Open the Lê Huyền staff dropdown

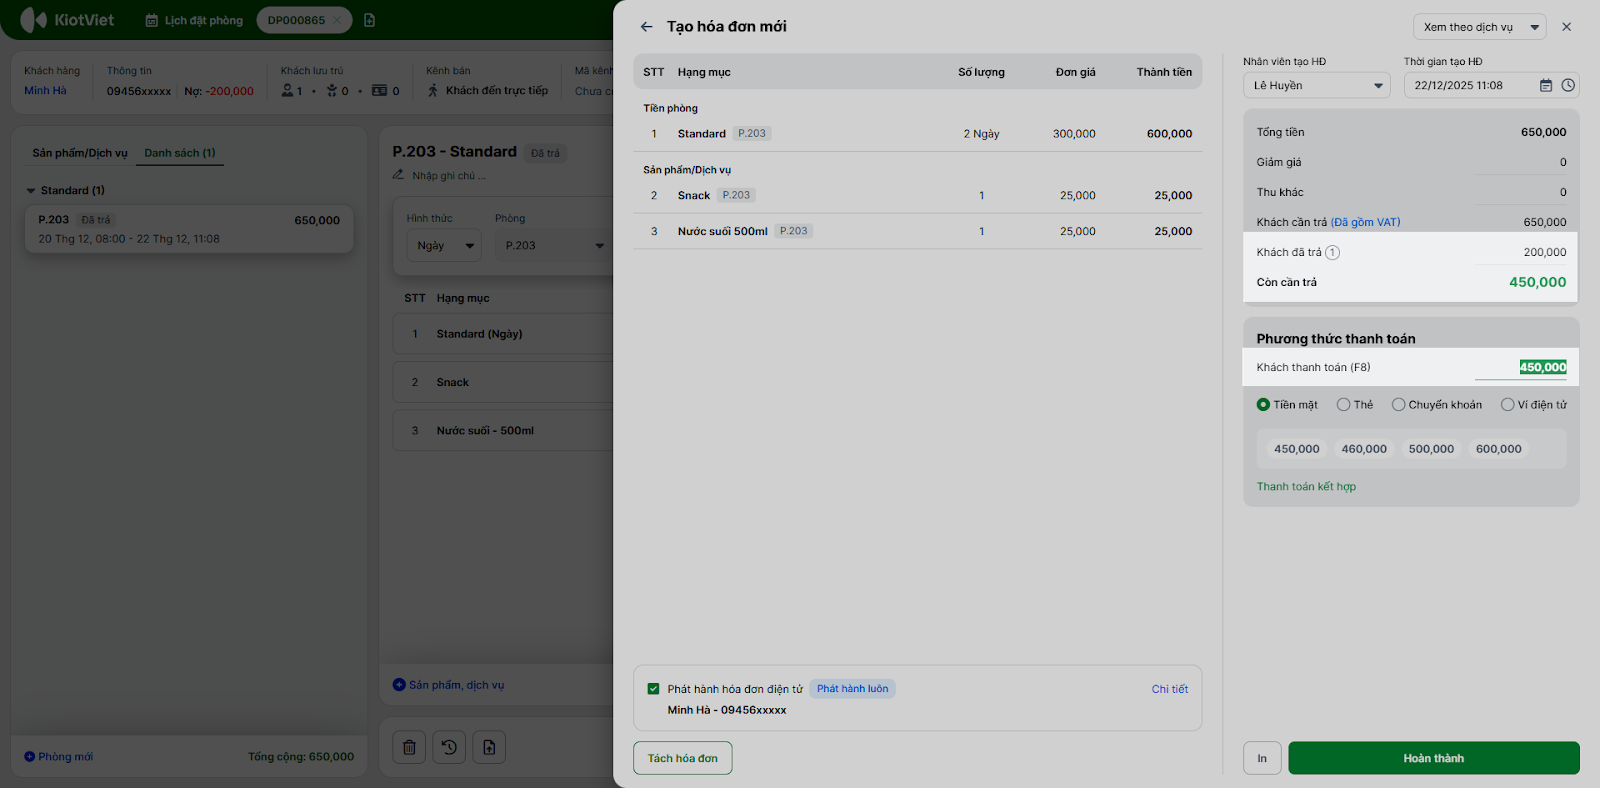(1316, 86)
